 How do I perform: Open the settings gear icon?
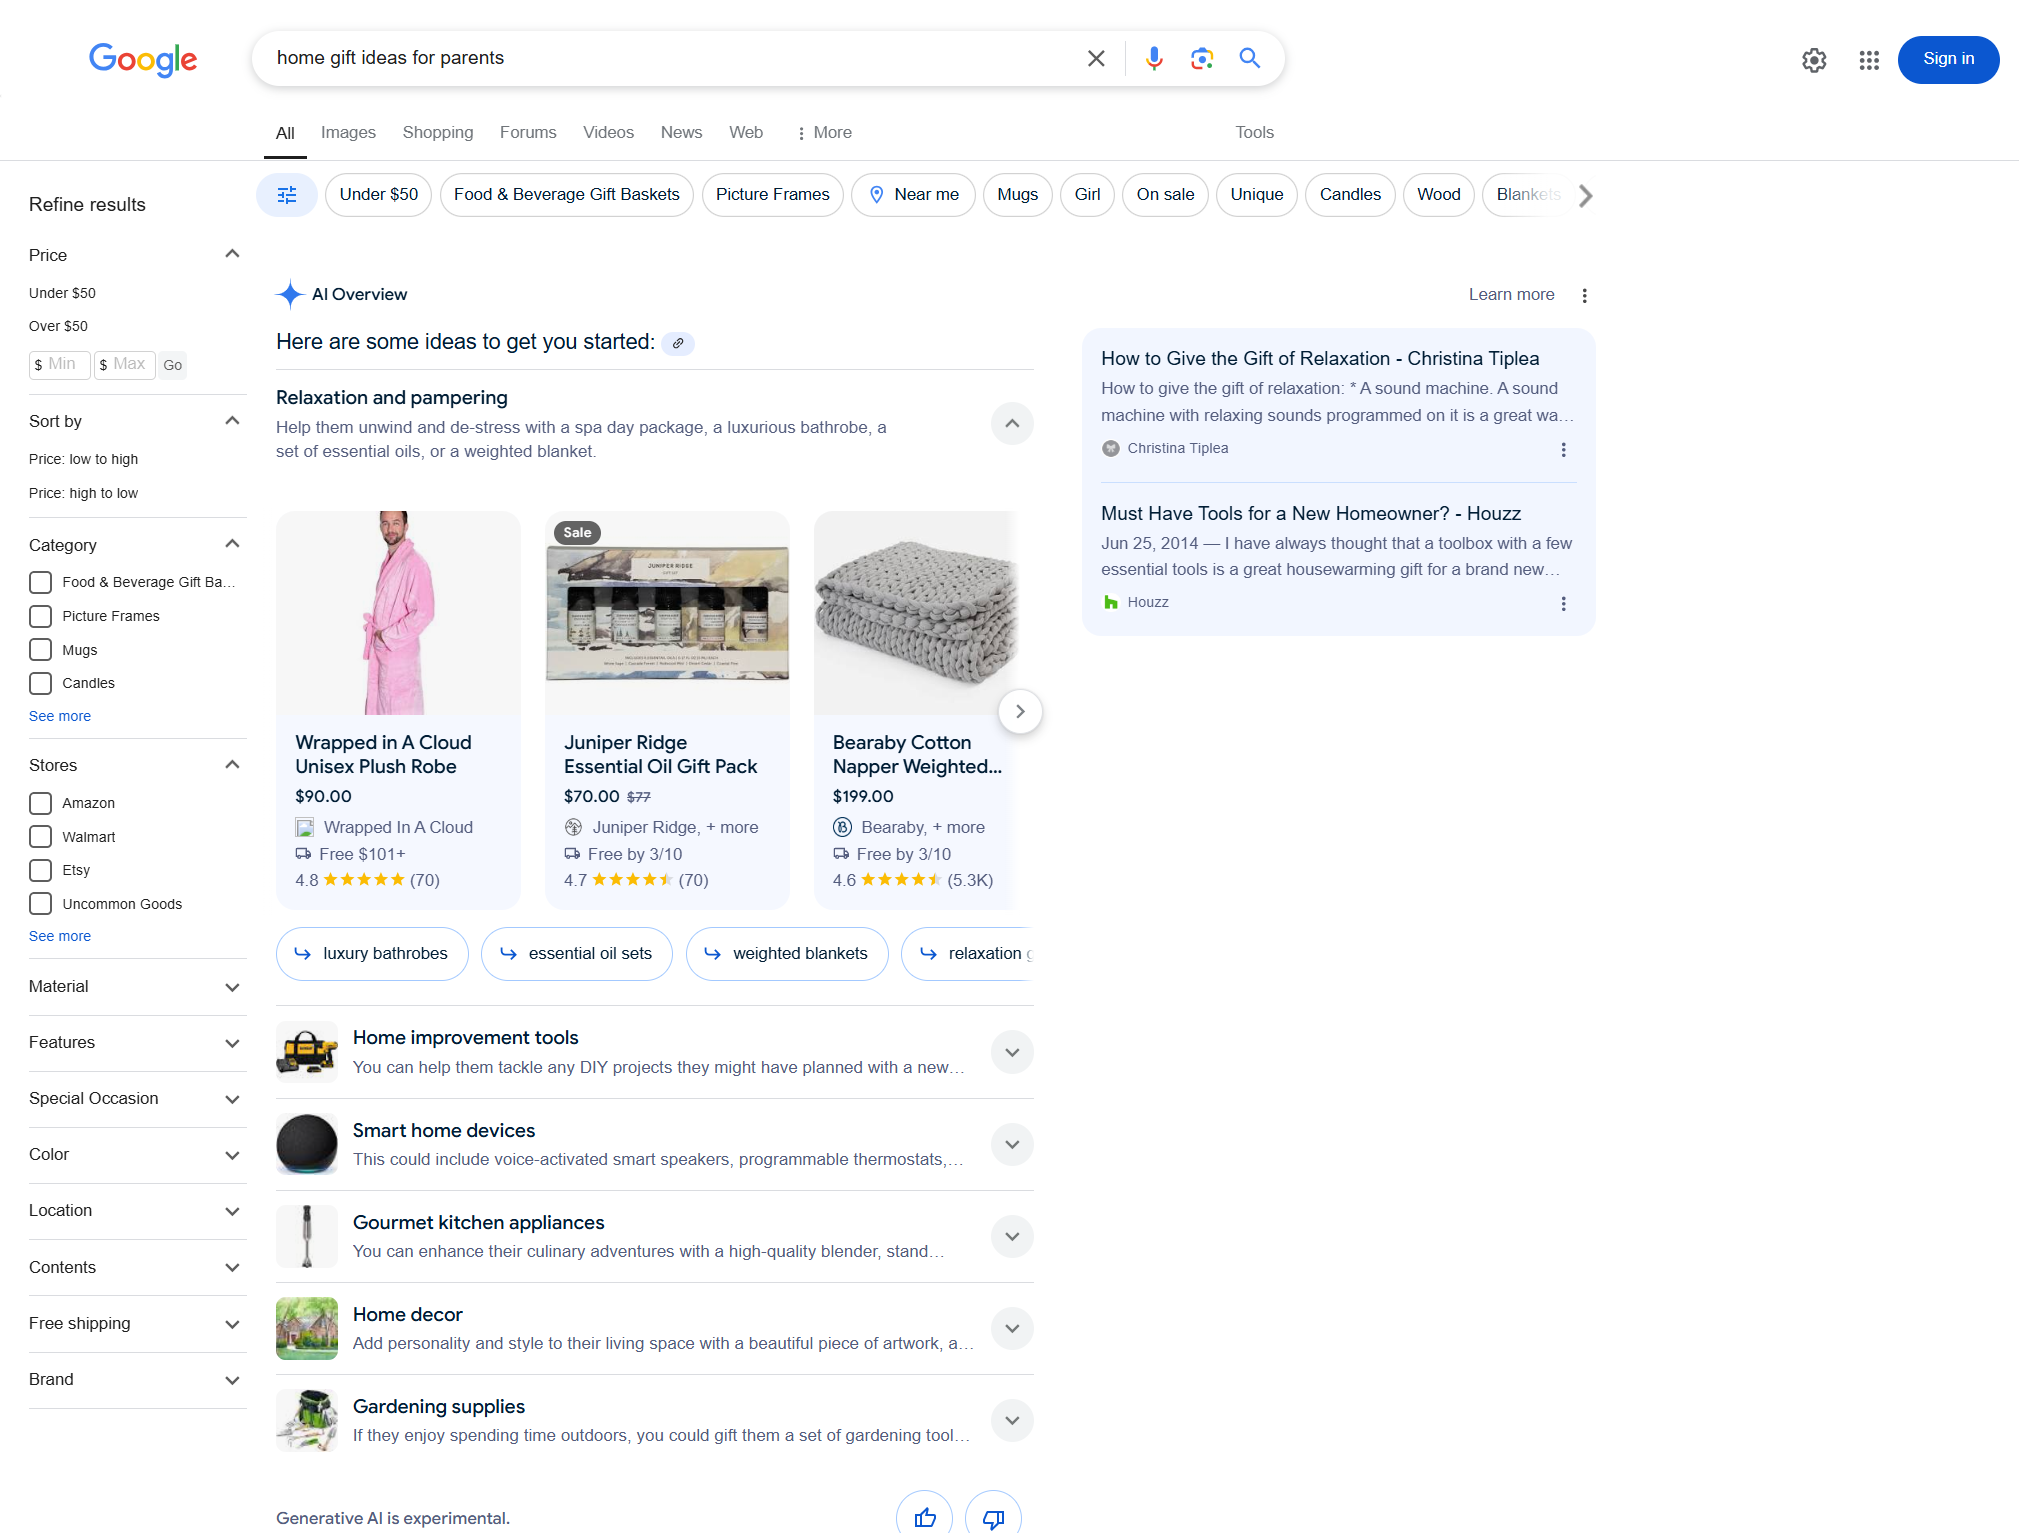pos(1814,60)
